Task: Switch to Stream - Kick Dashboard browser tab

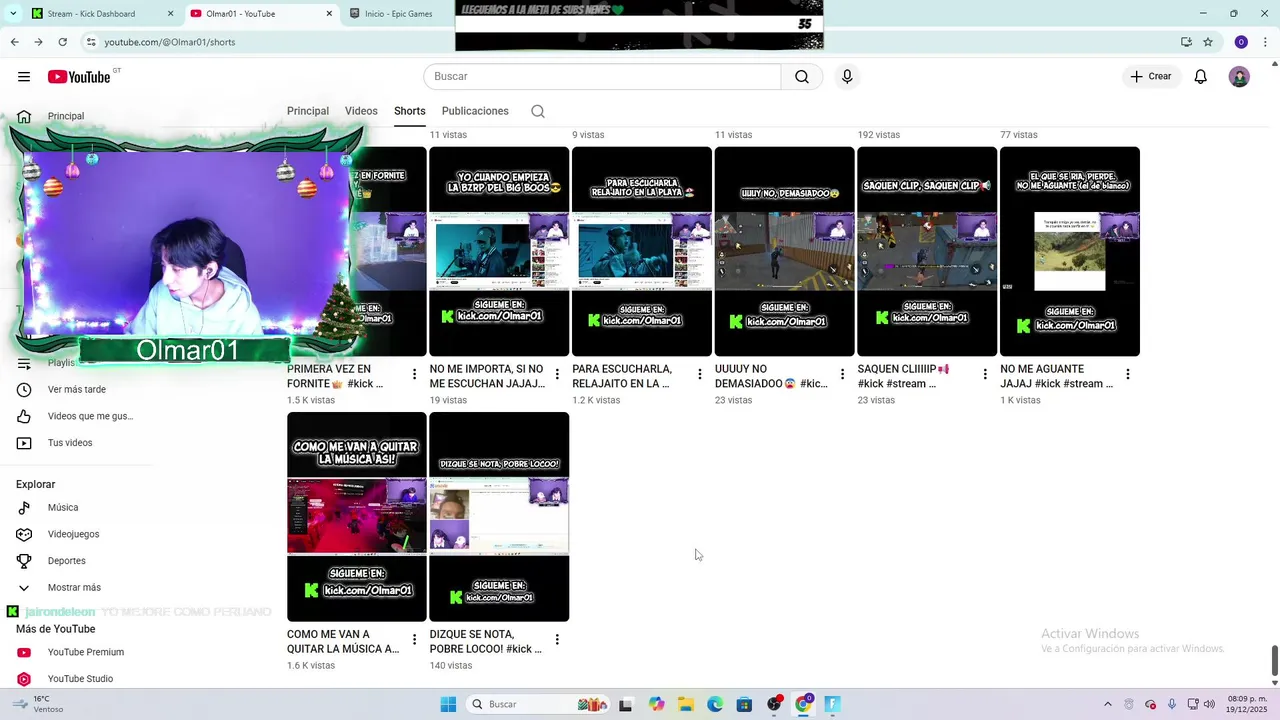Action: pos(91,14)
